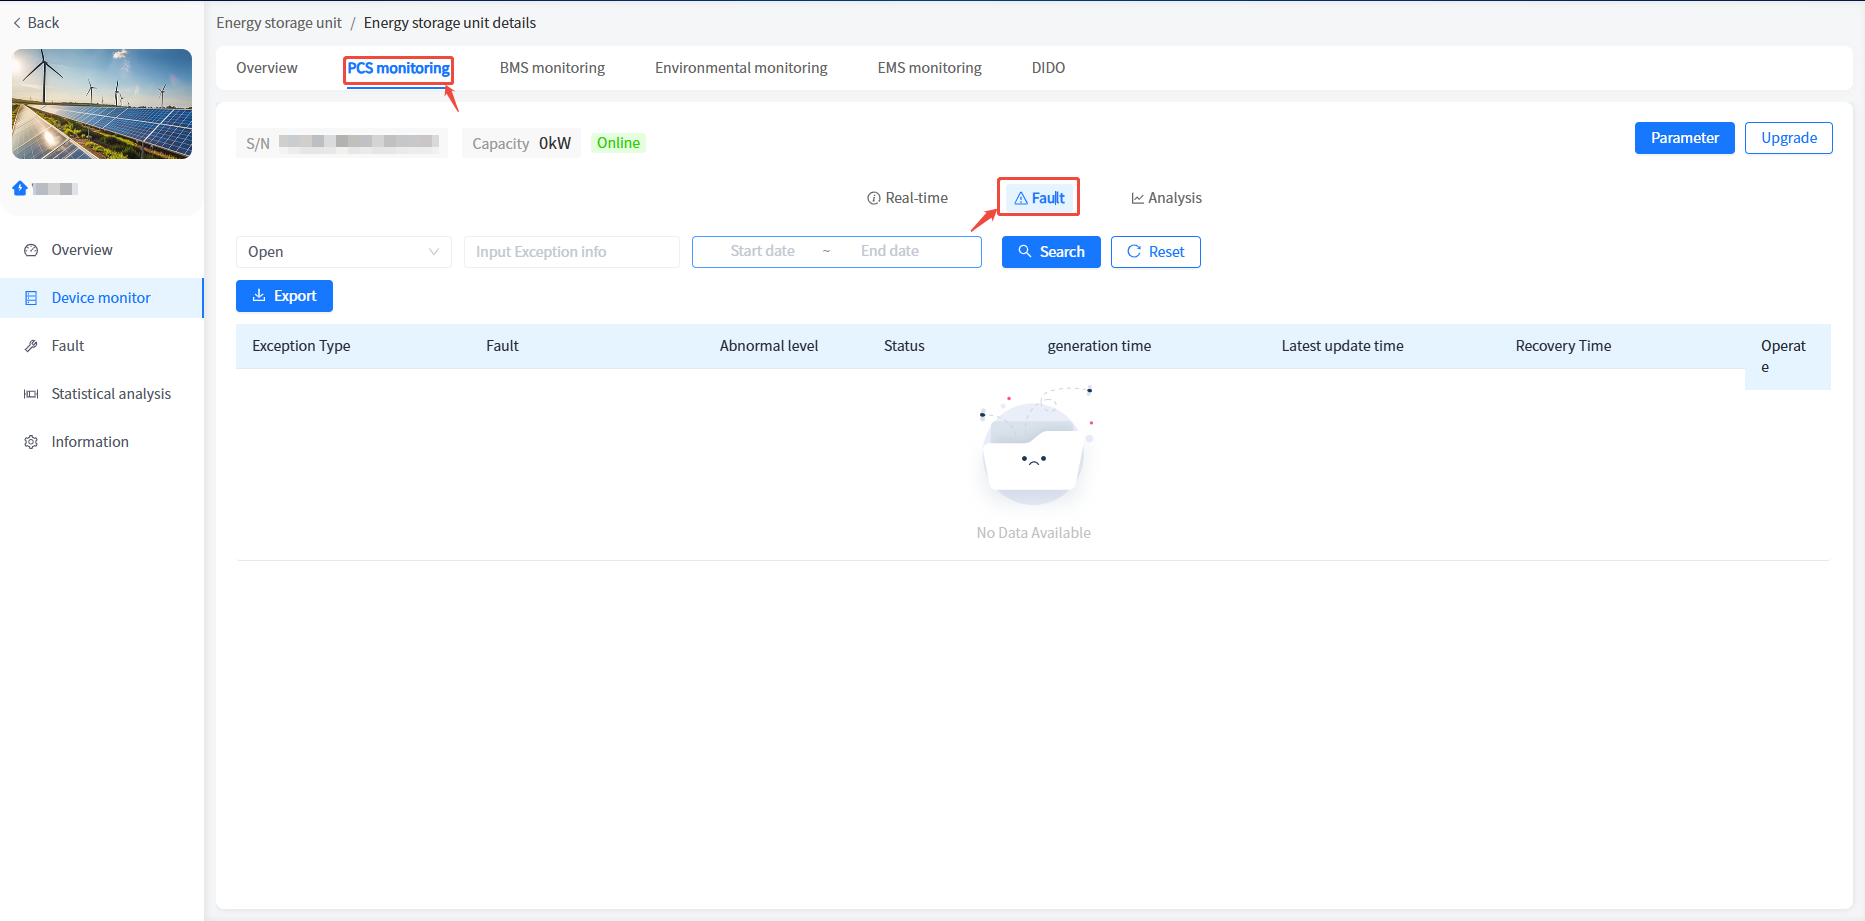Open the Environmental monitoring tab
Image resolution: width=1865 pixels, height=921 pixels.
(741, 68)
